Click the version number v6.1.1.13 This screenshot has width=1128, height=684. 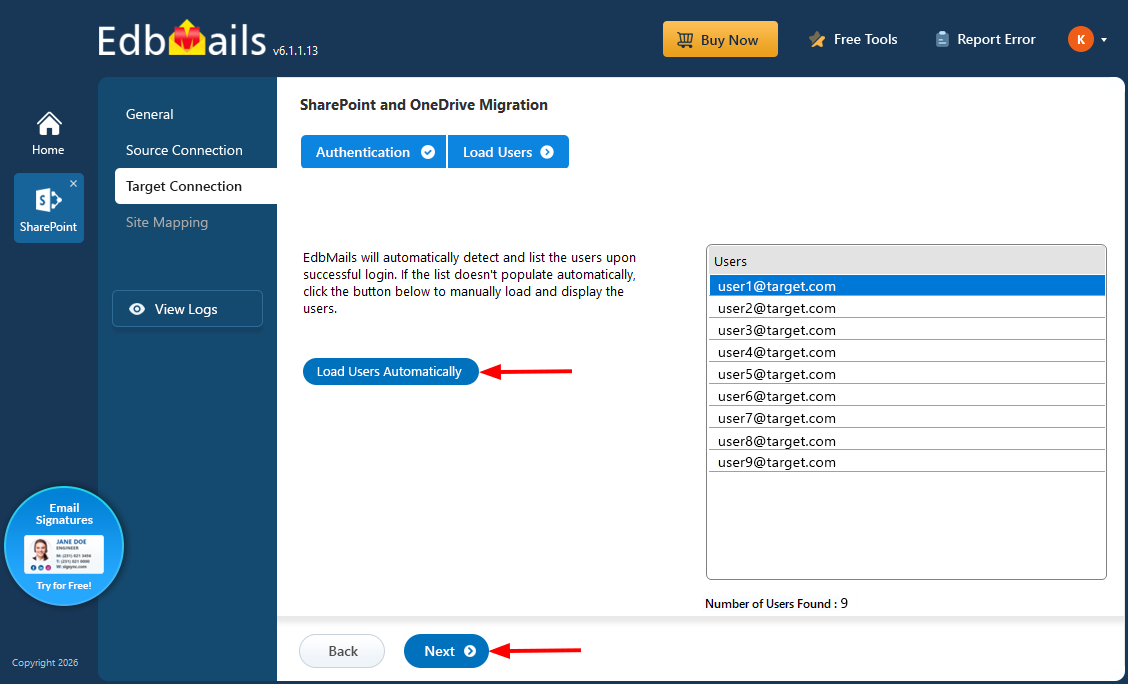(x=295, y=51)
